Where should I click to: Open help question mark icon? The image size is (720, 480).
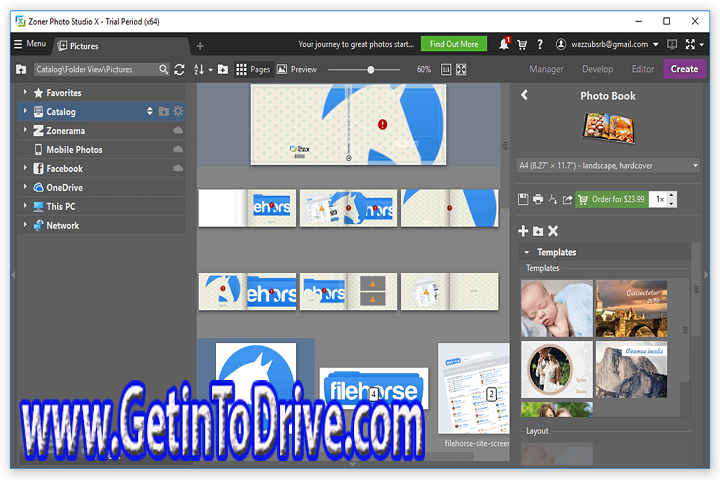click(540, 45)
